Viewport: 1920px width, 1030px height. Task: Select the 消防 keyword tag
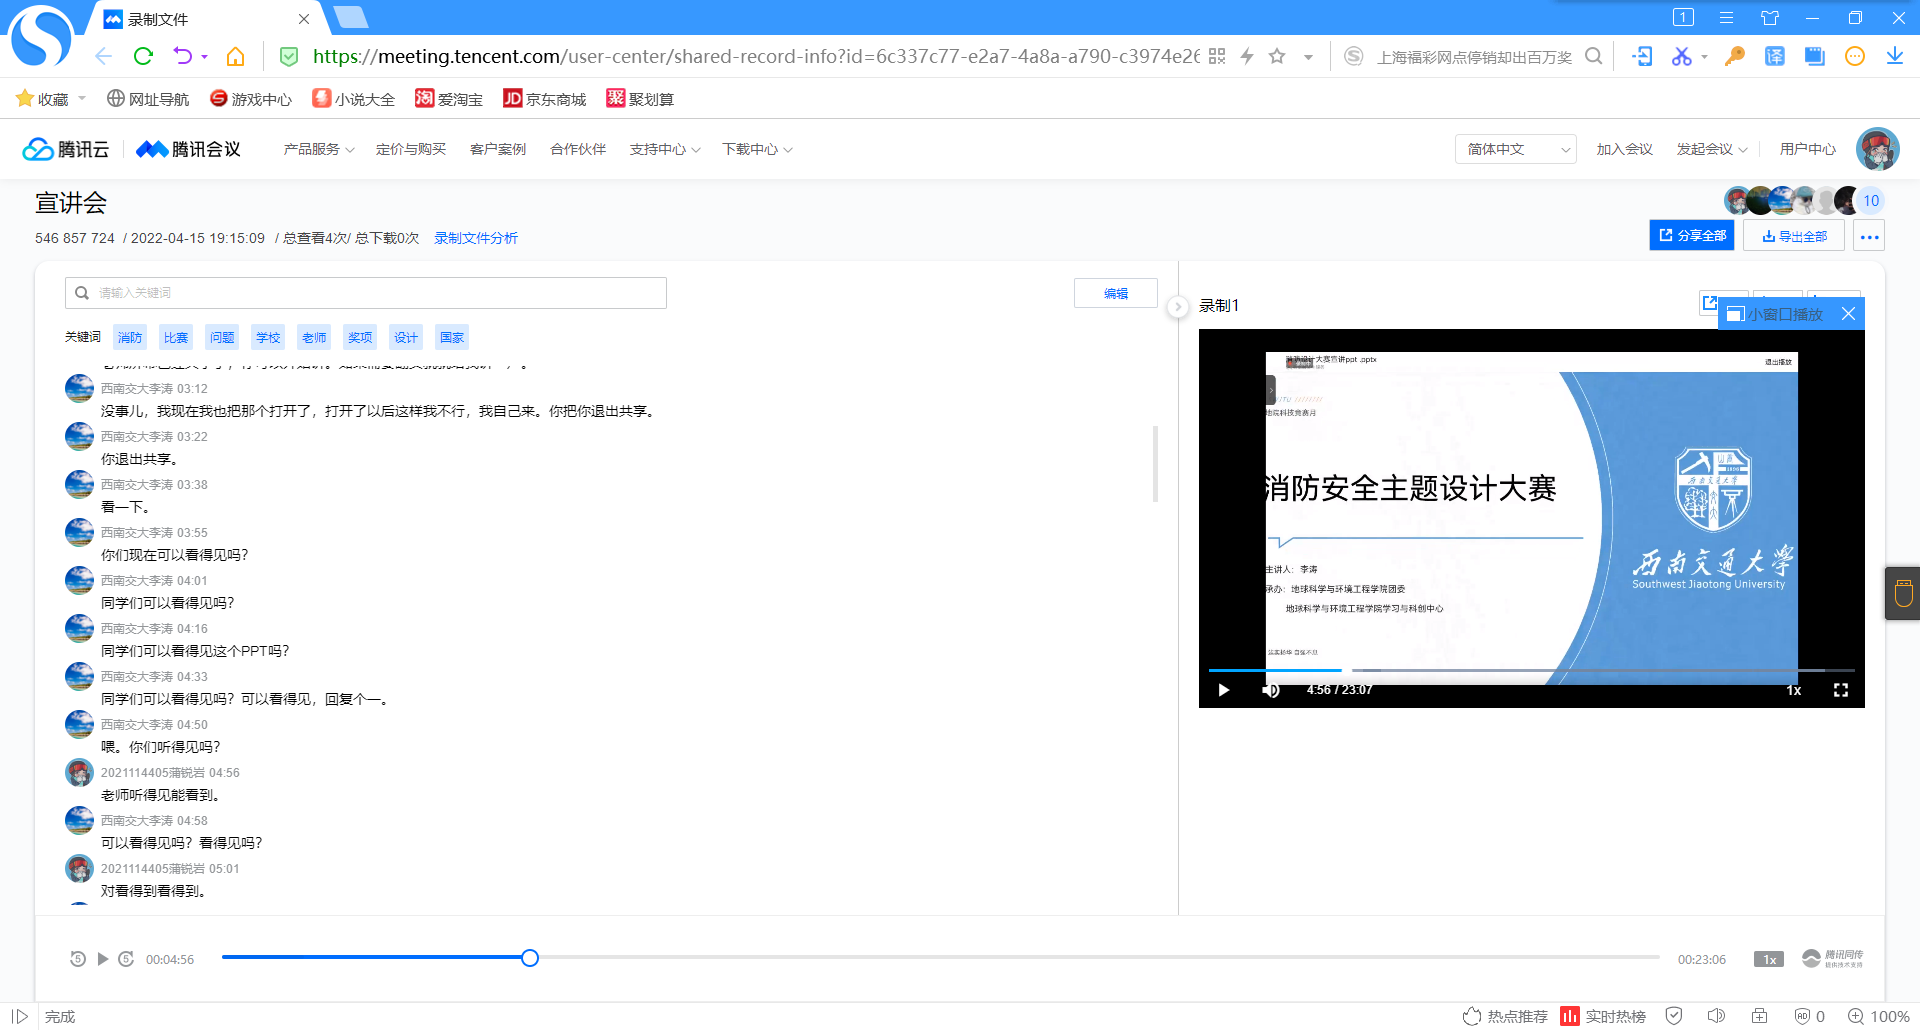point(130,338)
